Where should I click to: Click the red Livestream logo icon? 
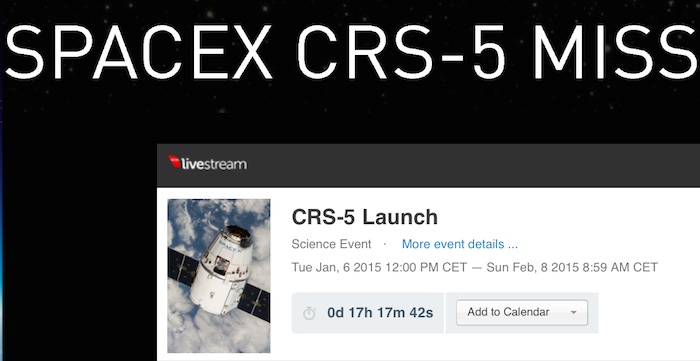[175, 162]
